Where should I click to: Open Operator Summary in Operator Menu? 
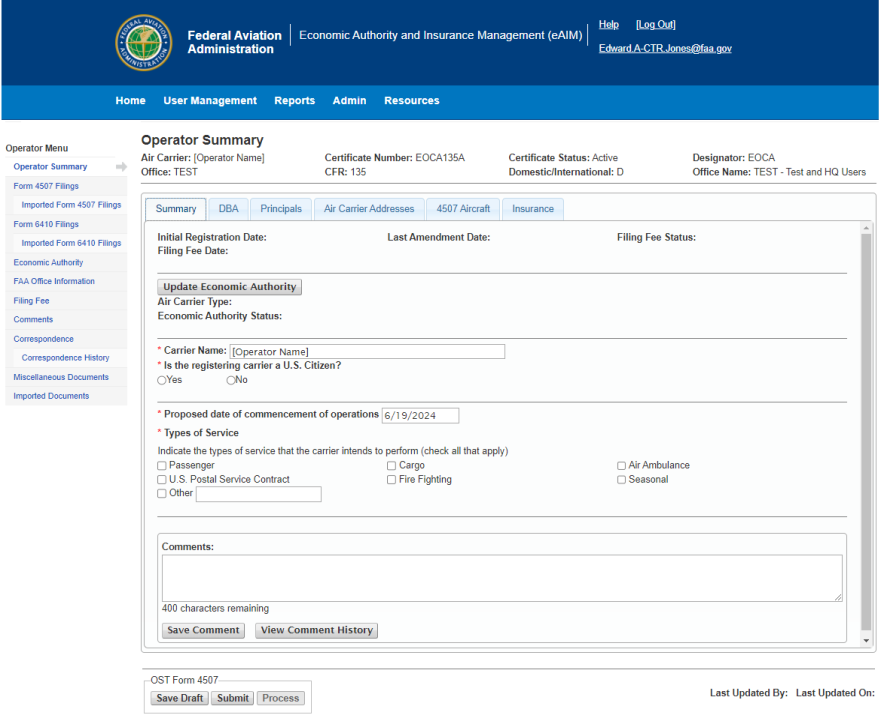tap(51, 167)
